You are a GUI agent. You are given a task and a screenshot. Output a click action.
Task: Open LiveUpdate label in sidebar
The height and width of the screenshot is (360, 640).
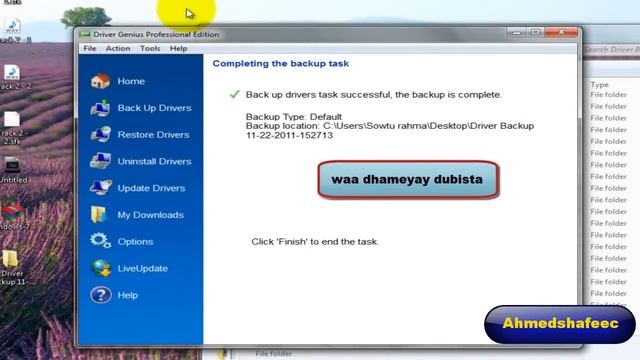tap(142, 268)
